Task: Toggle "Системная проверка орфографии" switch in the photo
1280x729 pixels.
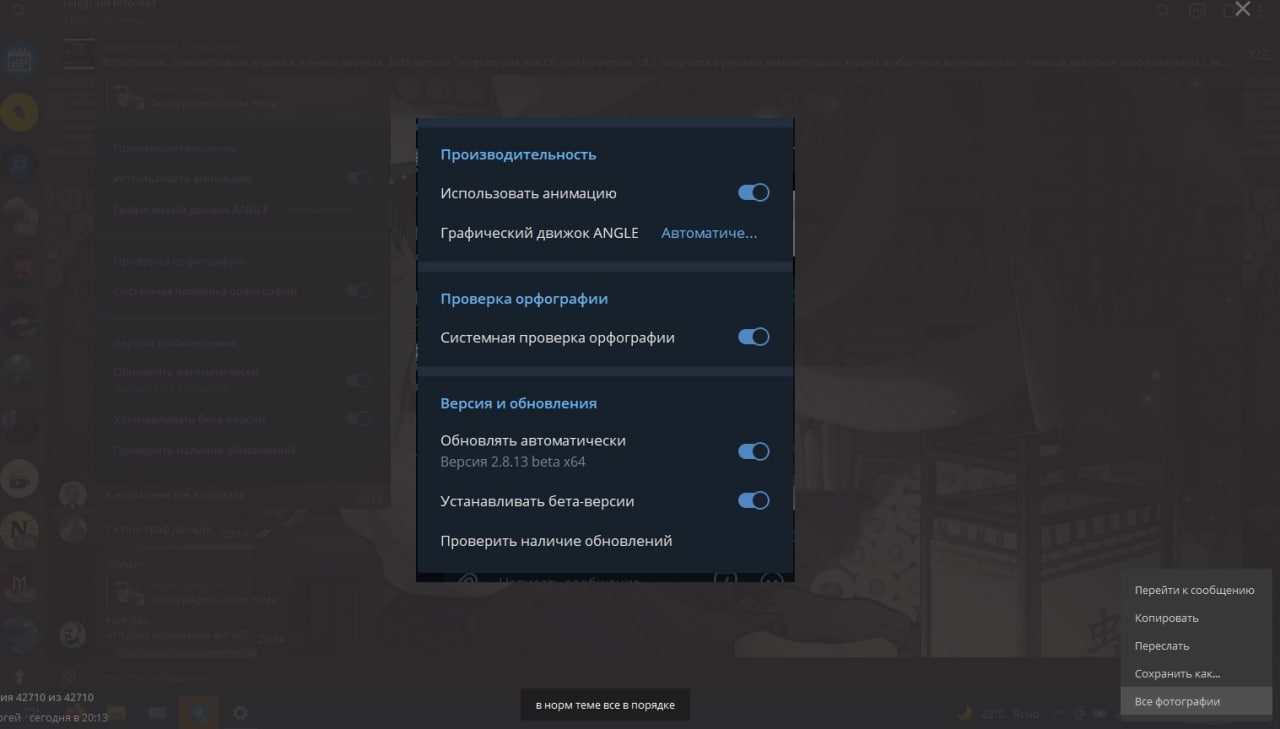Action: coord(753,337)
